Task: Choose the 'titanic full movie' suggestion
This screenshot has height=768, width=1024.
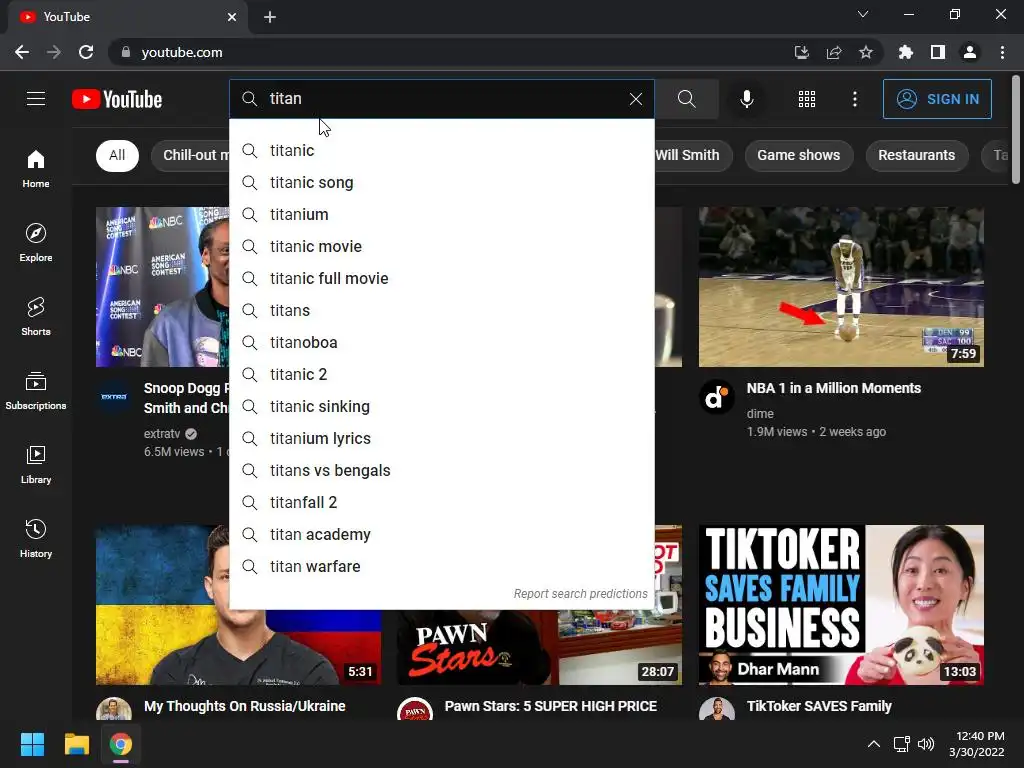Action: tap(441, 279)
